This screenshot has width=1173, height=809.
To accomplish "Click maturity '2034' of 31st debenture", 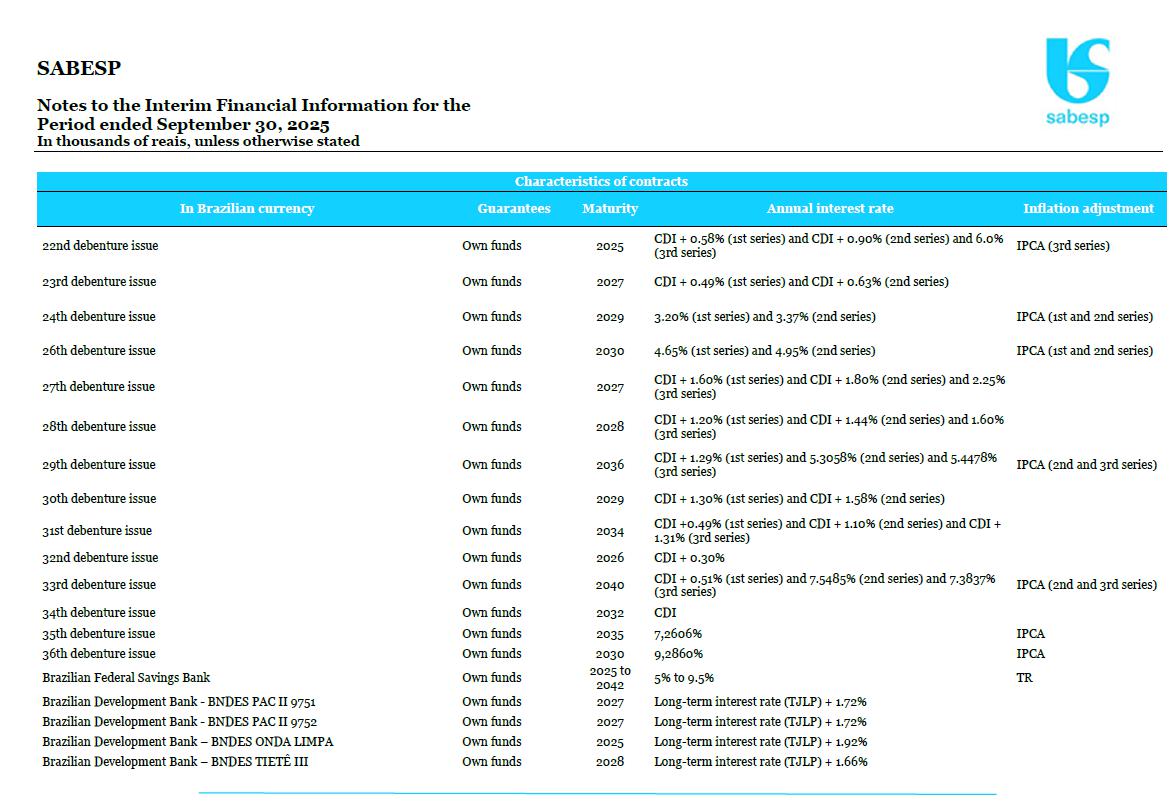I will pyautogui.click(x=610, y=531).
